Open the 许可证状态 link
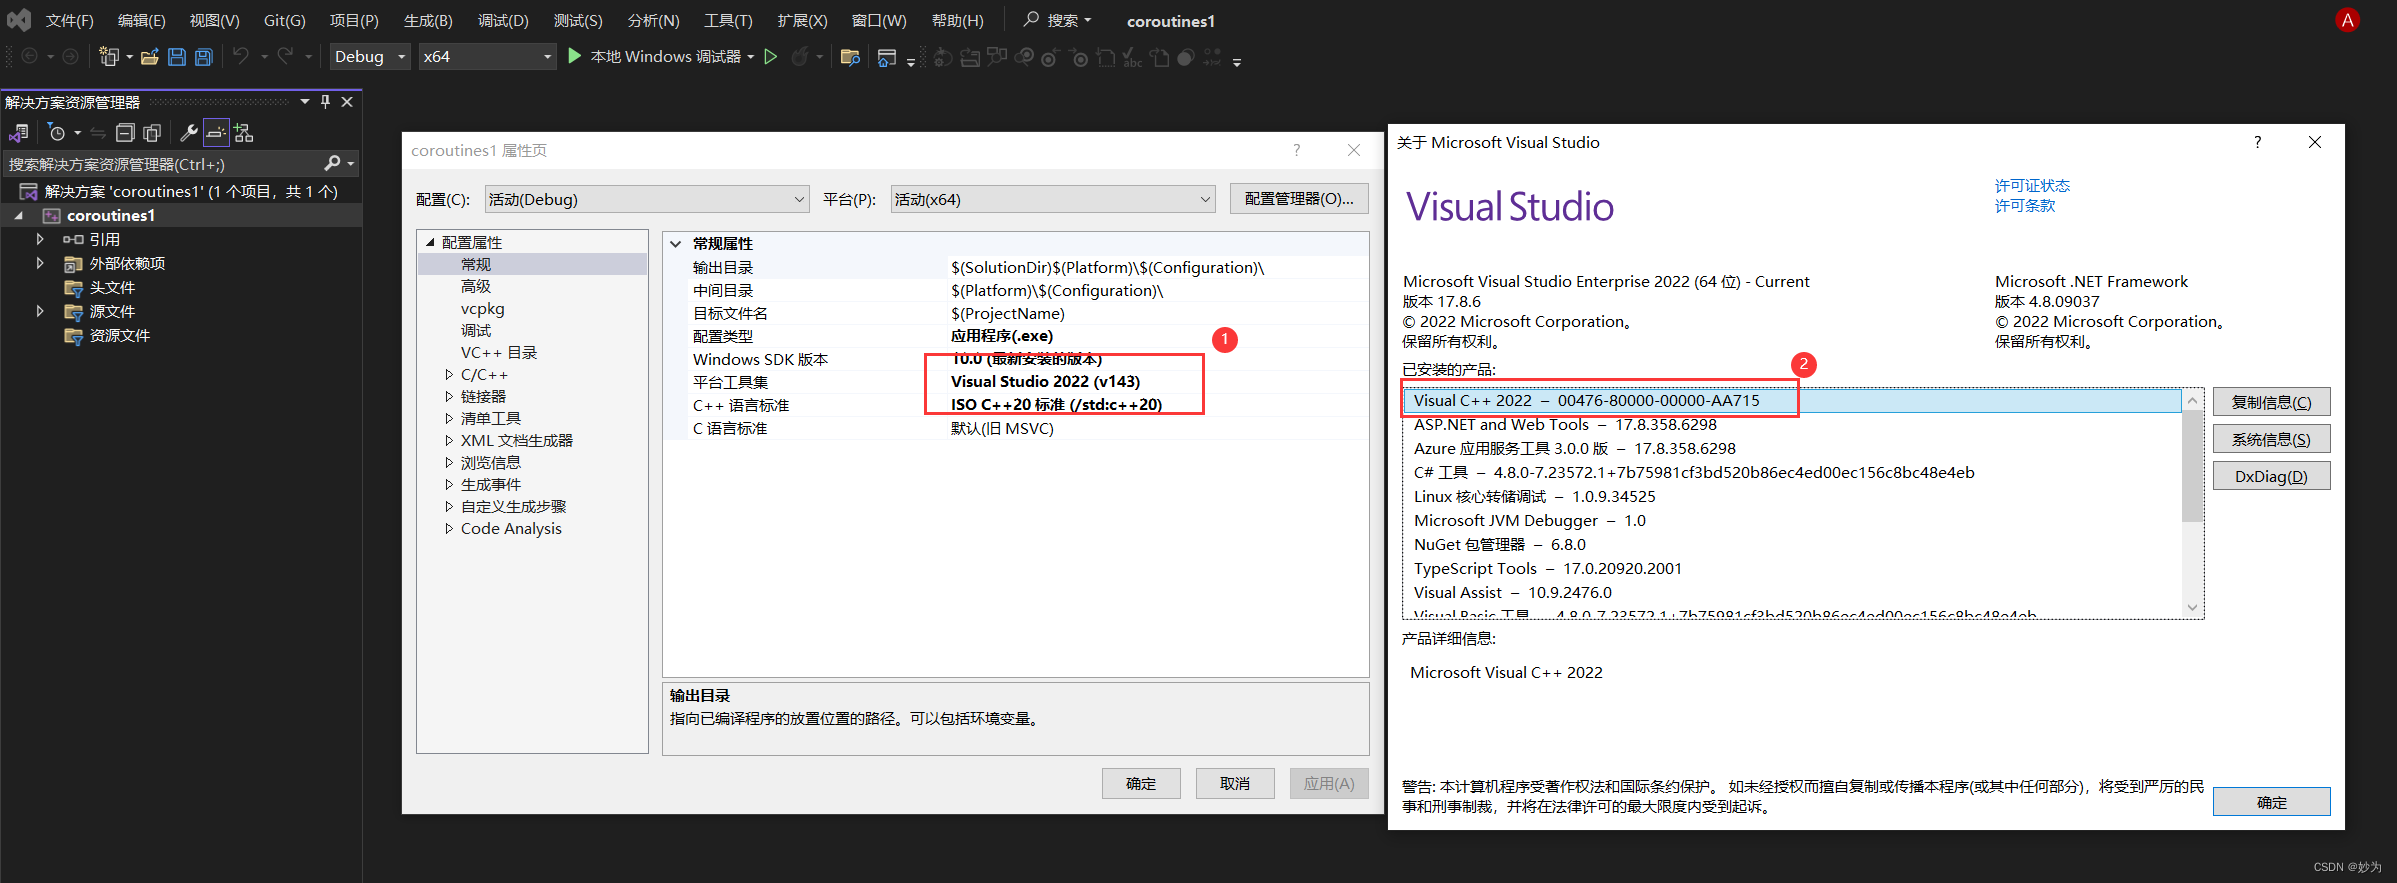The image size is (2397, 883). point(2032,186)
